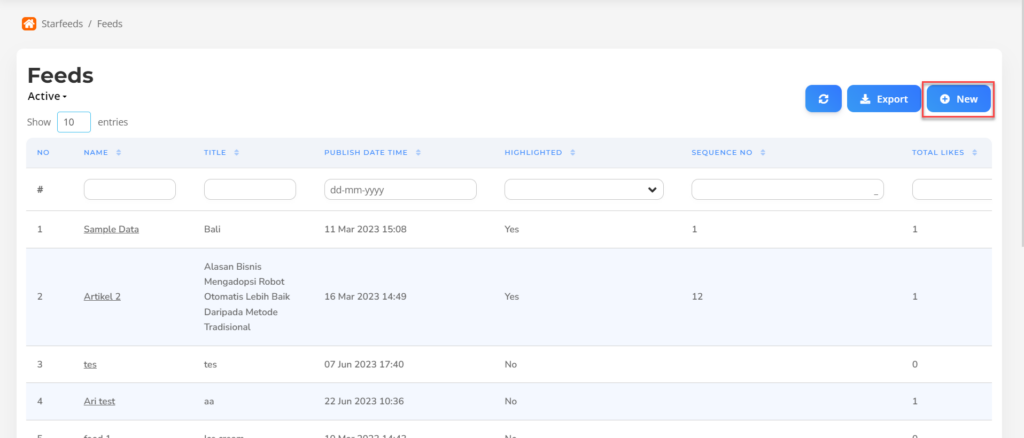This screenshot has width=1024, height=438.
Task: Open the Ari test feed link
Action: [x=99, y=401]
